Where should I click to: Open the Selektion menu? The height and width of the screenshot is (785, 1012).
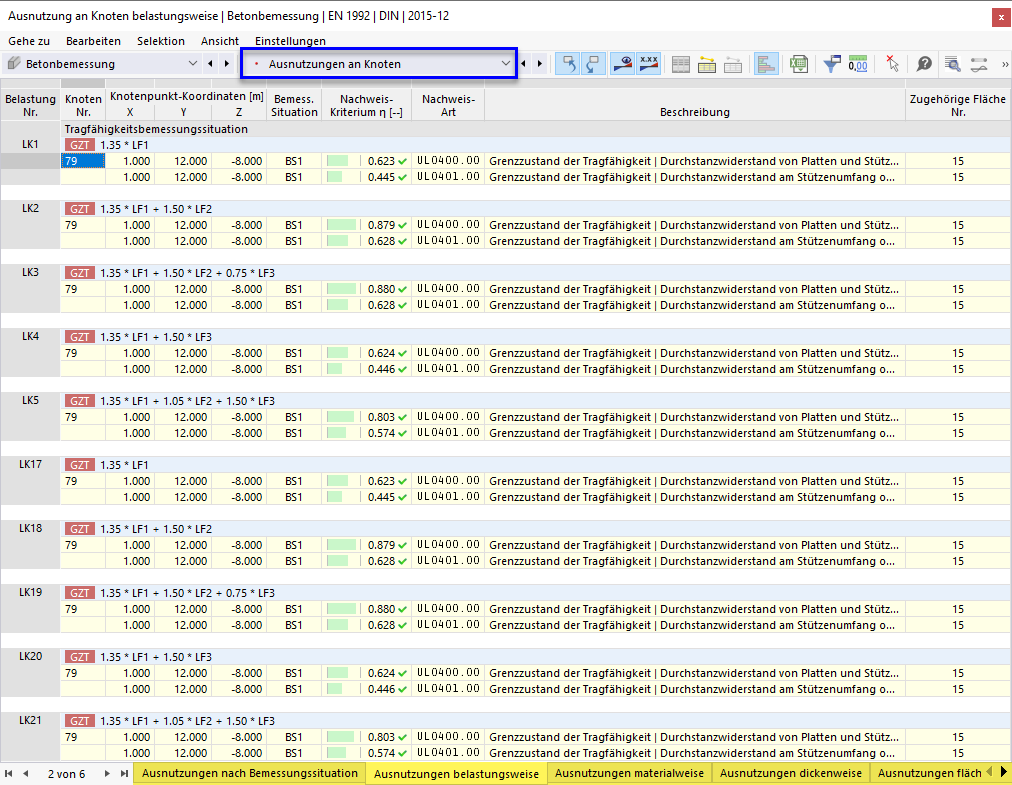[161, 41]
